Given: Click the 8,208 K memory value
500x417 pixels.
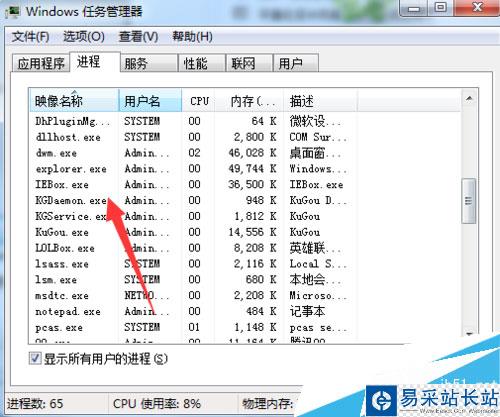Looking at the screenshot, I should [255, 248].
